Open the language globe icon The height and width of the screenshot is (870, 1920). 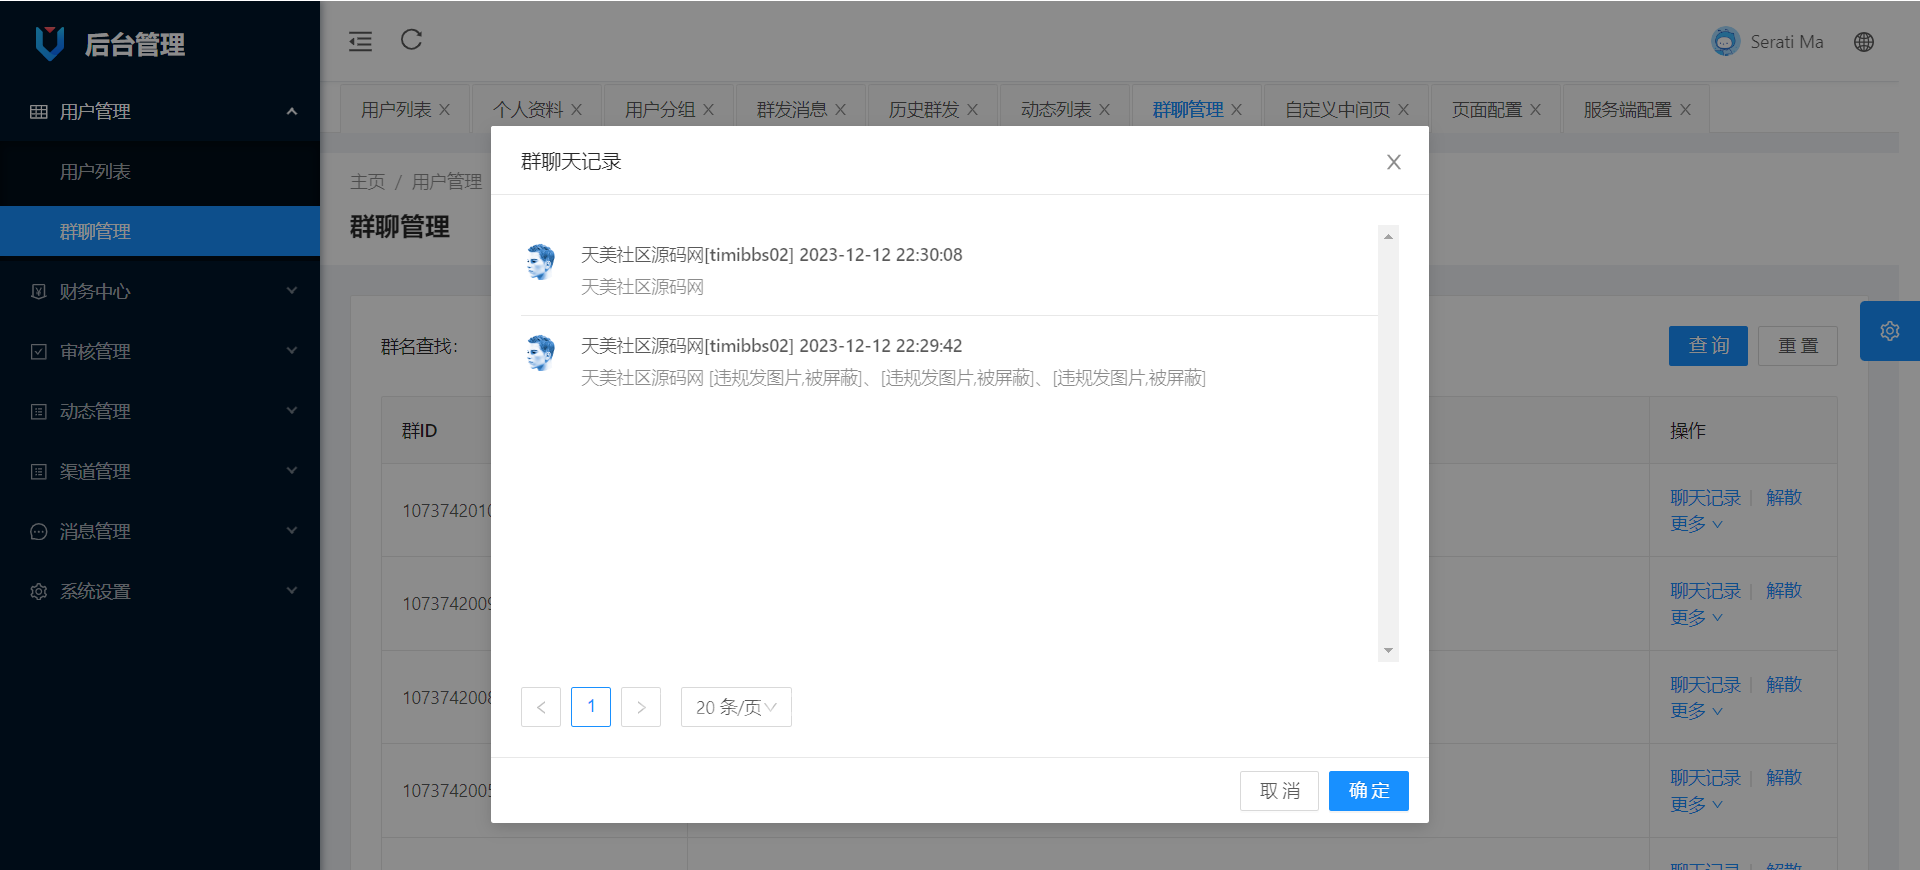coord(1863,42)
